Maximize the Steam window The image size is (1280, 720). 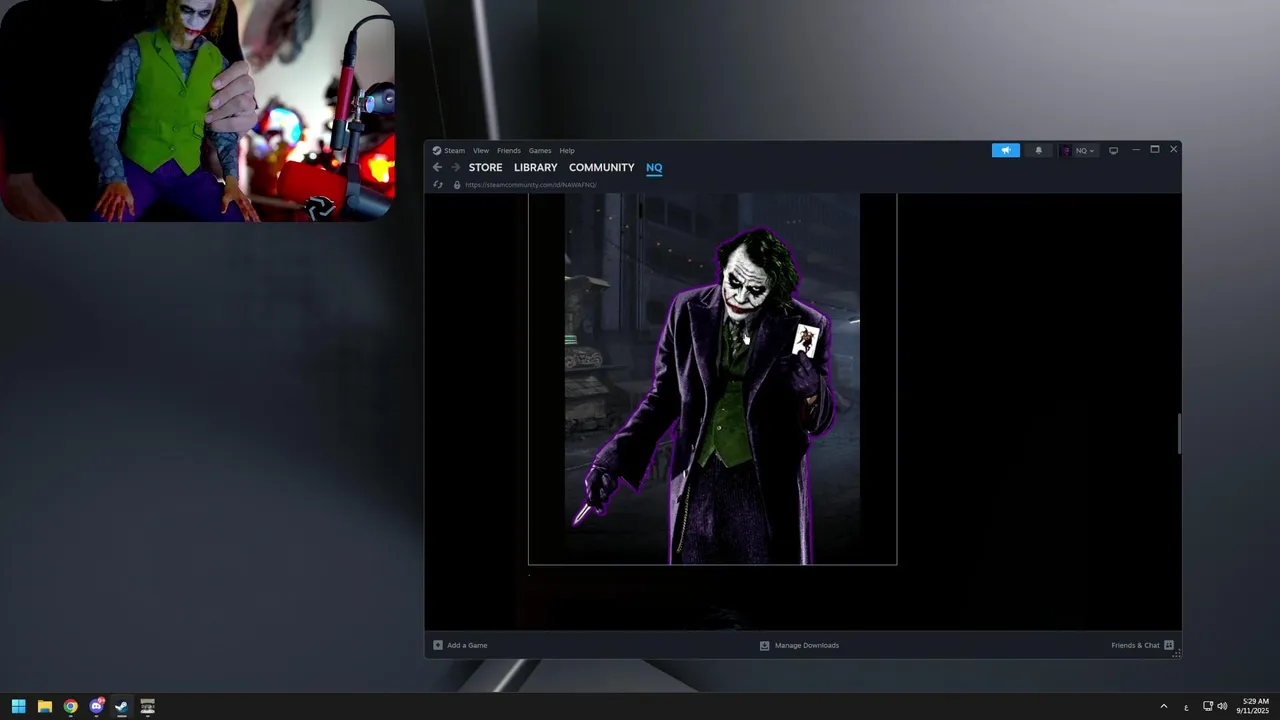click(1155, 150)
